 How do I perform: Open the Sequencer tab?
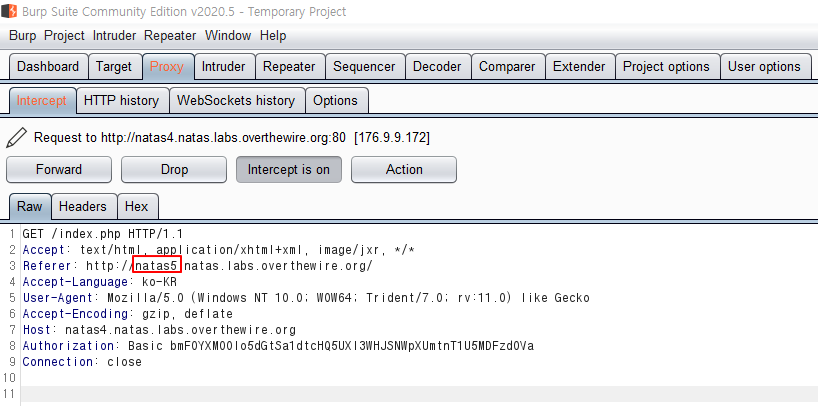tap(364, 67)
